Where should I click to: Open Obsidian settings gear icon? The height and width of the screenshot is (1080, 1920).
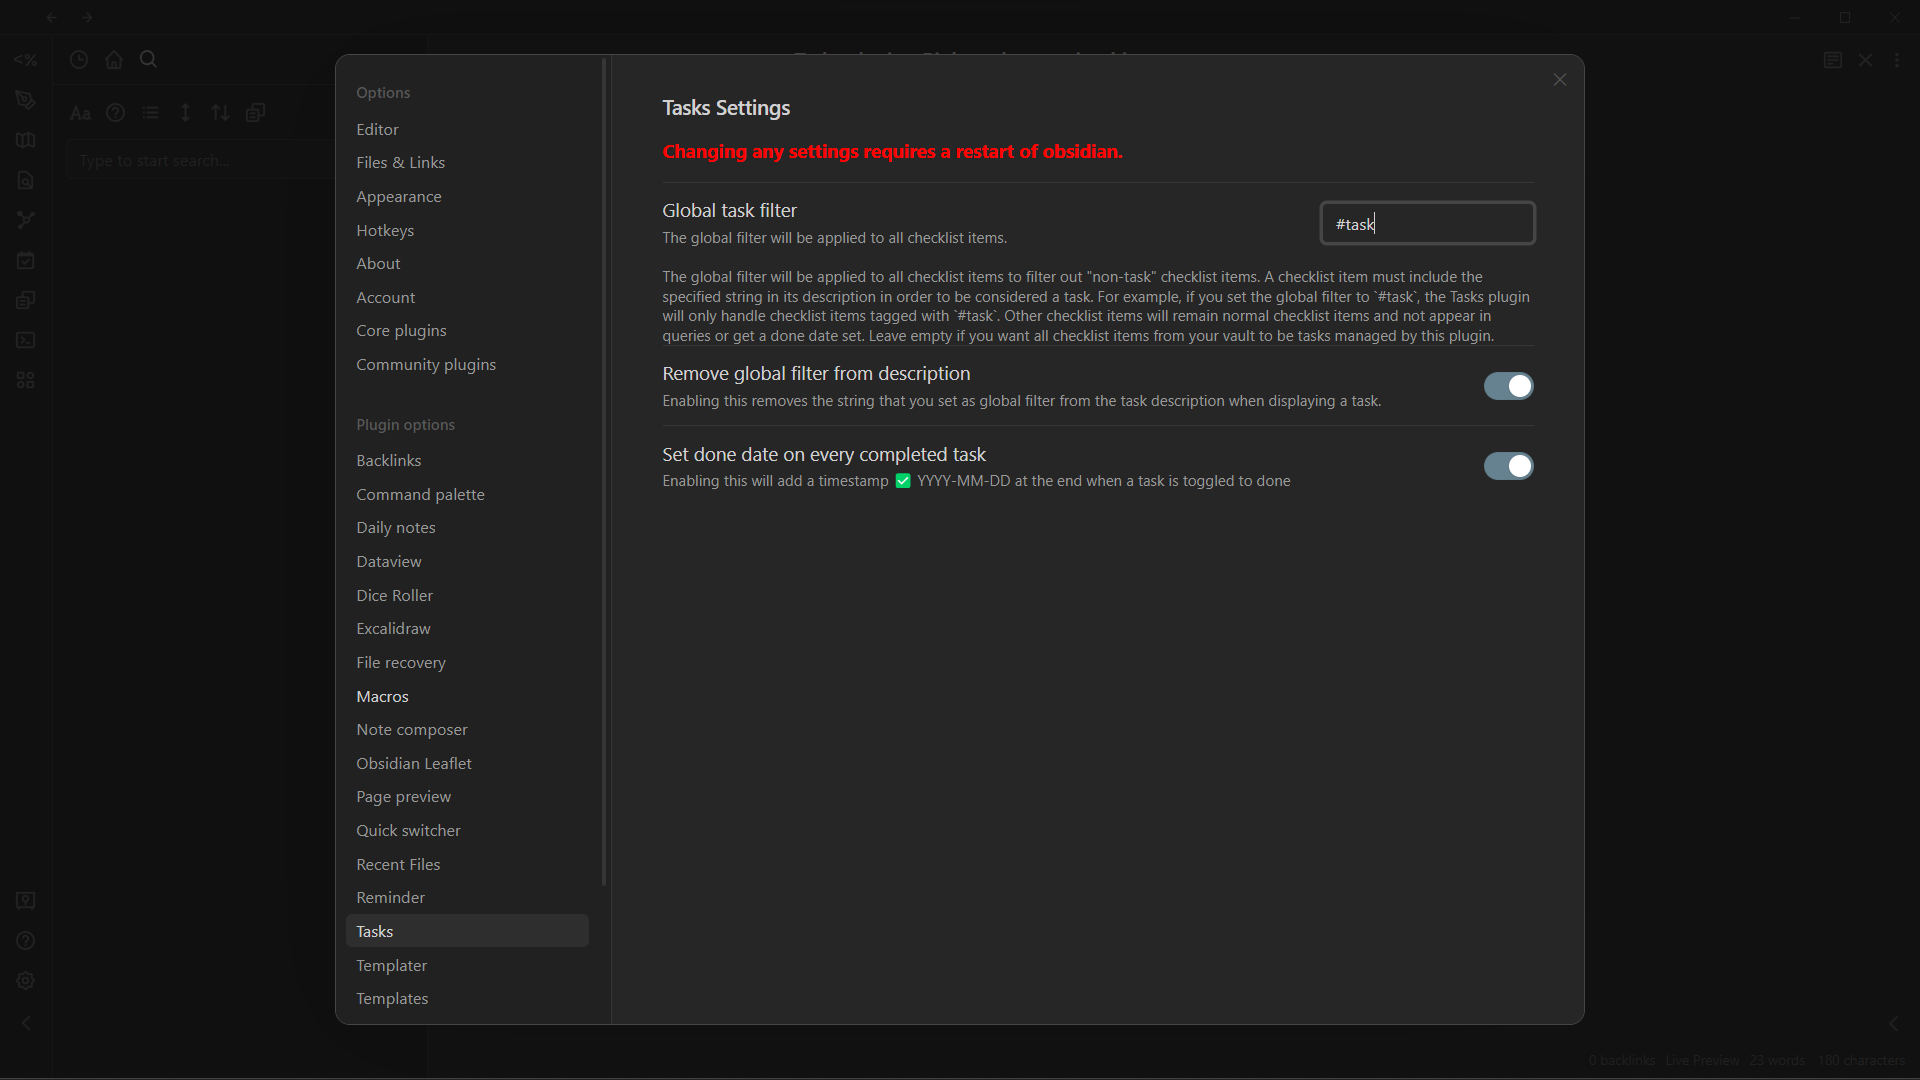tap(25, 980)
